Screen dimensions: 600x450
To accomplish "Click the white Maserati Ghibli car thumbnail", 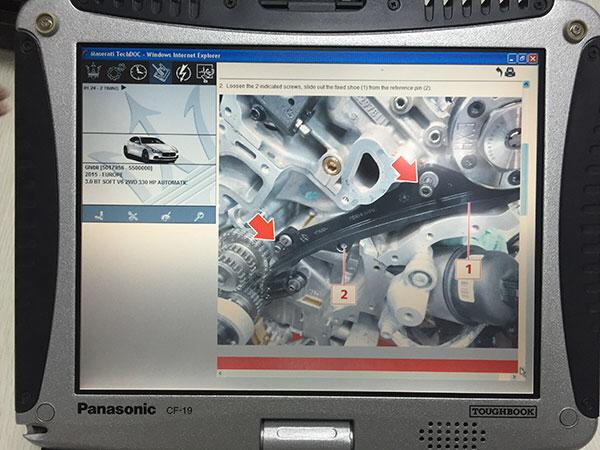I will [151, 149].
